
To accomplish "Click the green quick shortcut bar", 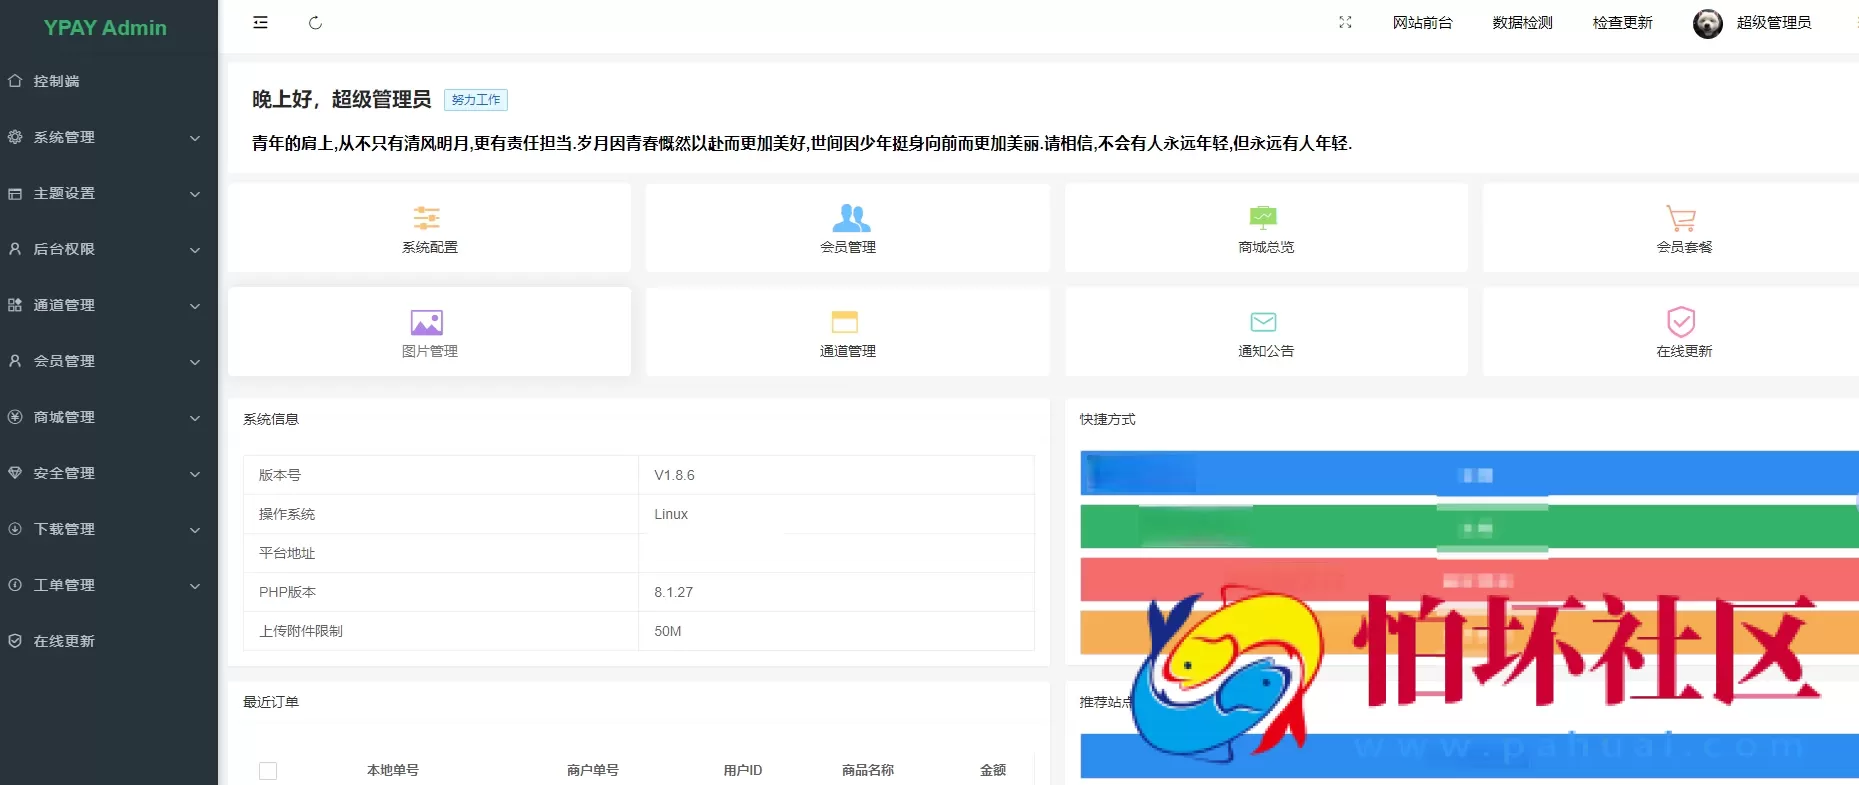I will pyautogui.click(x=1469, y=527).
